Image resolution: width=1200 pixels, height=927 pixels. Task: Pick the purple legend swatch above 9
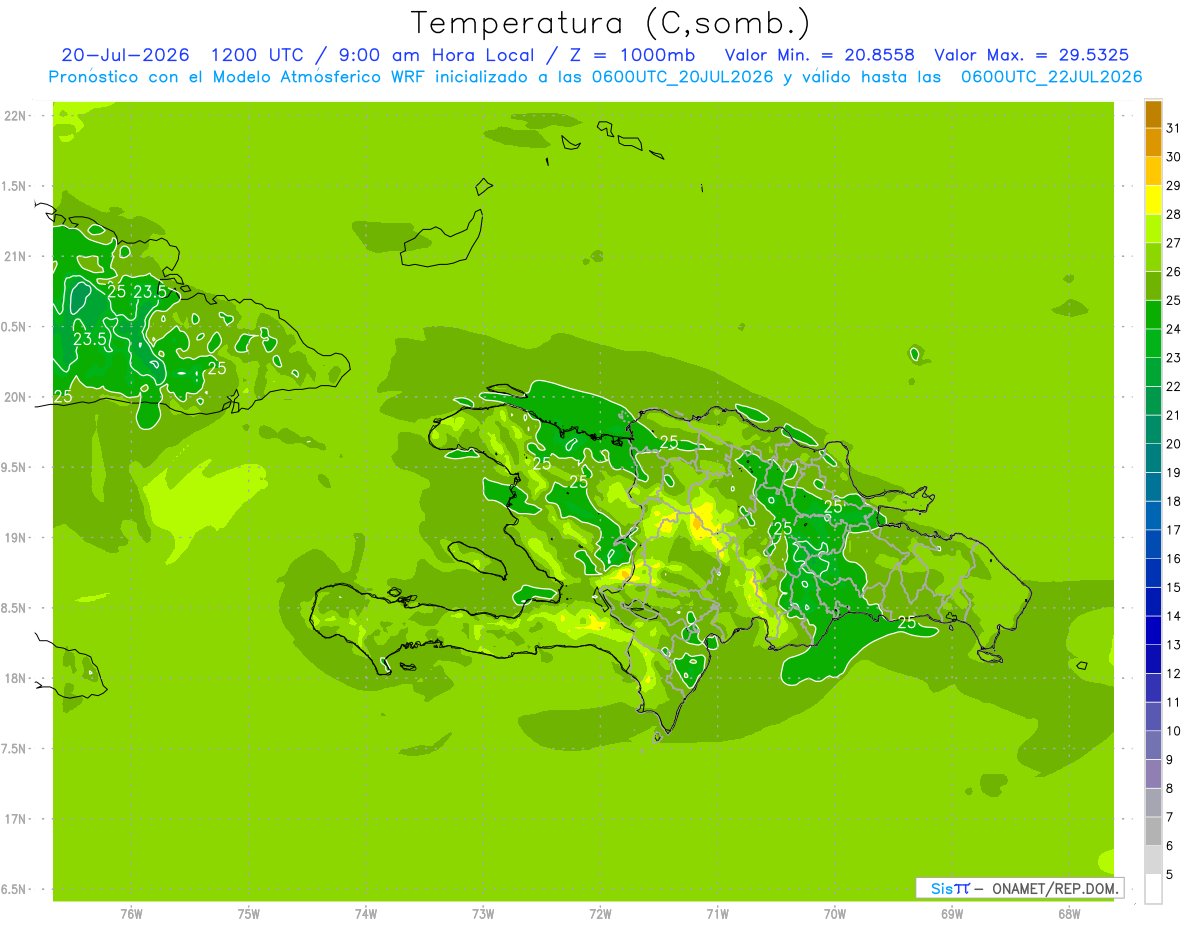click(1153, 745)
